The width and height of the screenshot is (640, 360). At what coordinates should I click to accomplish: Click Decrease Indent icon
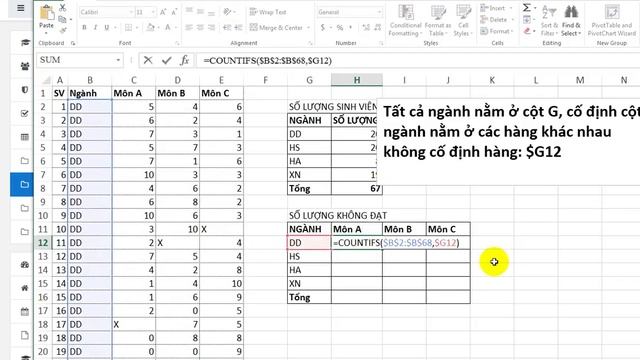(227, 27)
